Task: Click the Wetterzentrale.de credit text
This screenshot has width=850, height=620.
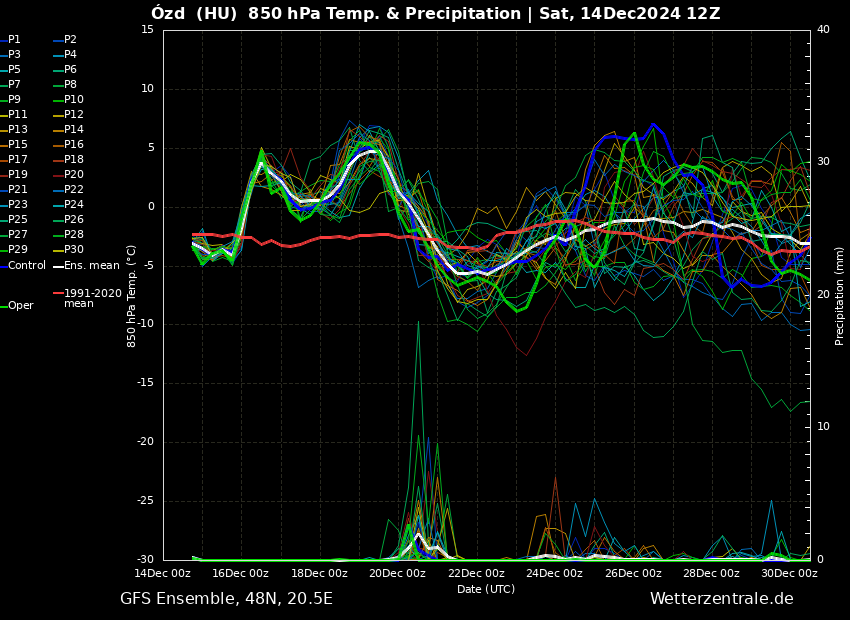Action: [721, 599]
